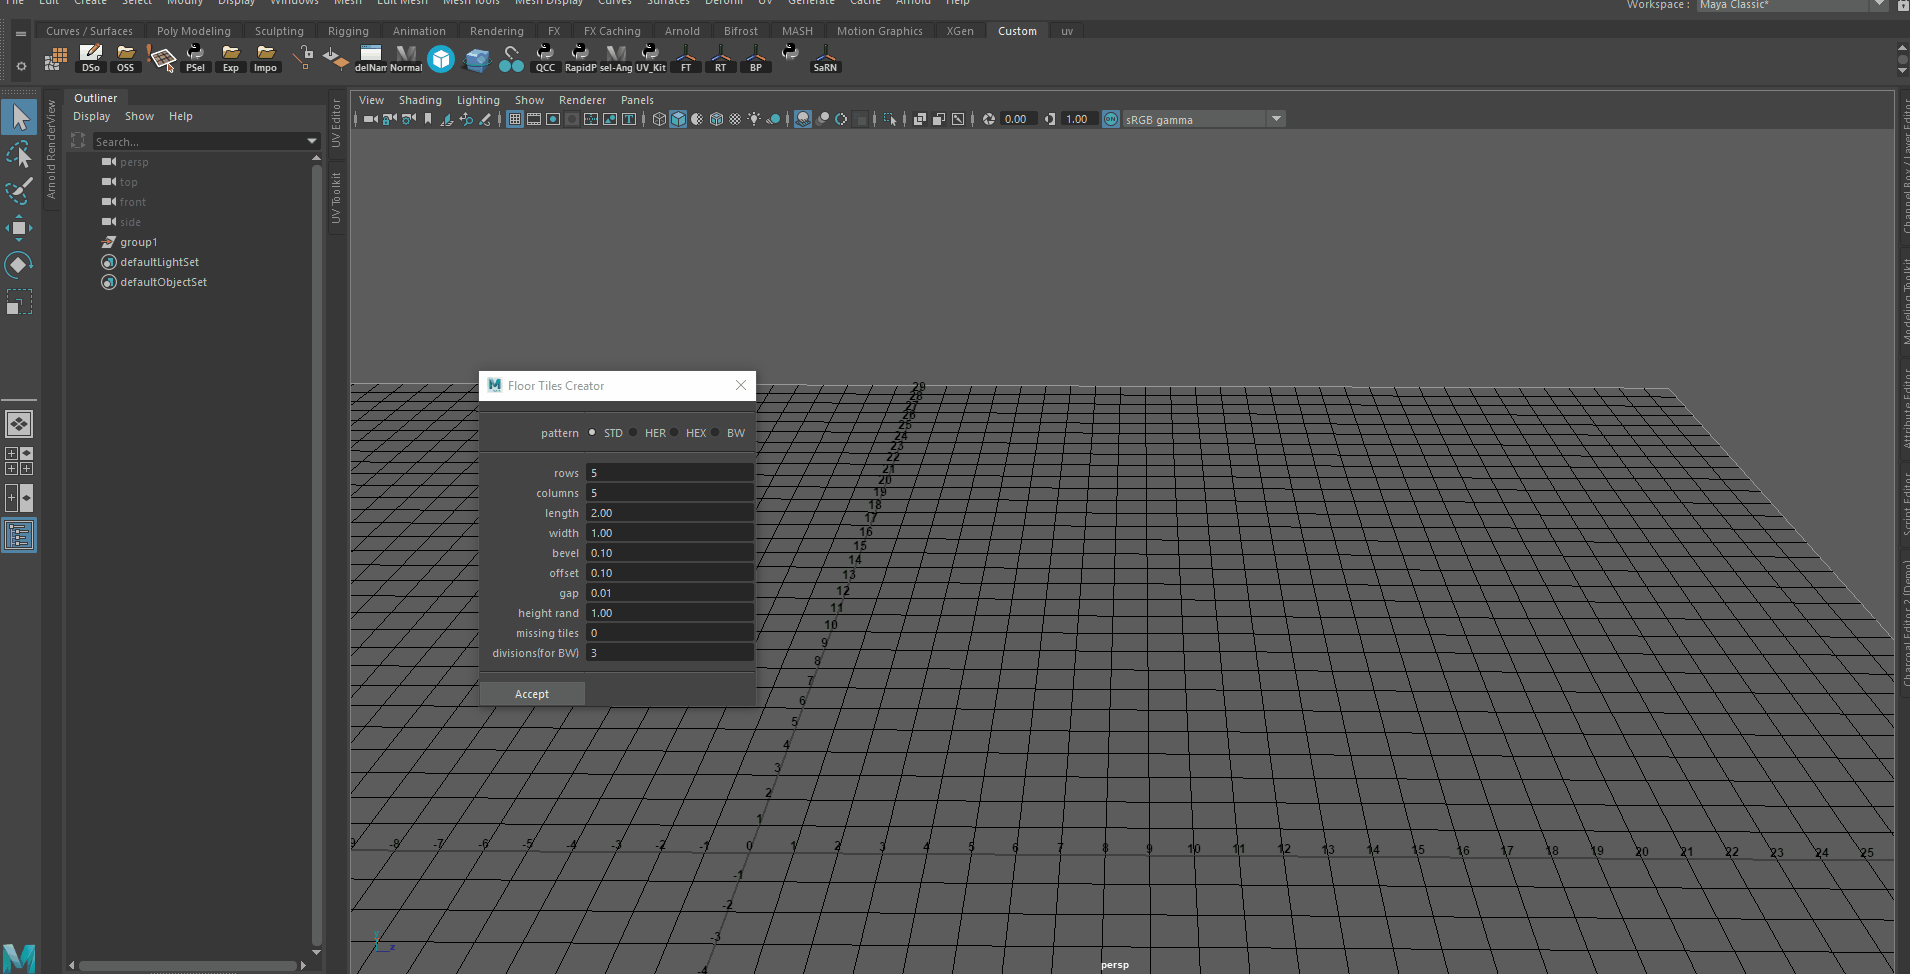Open Outliner Display menu
1910x974 pixels.
click(92, 116)
